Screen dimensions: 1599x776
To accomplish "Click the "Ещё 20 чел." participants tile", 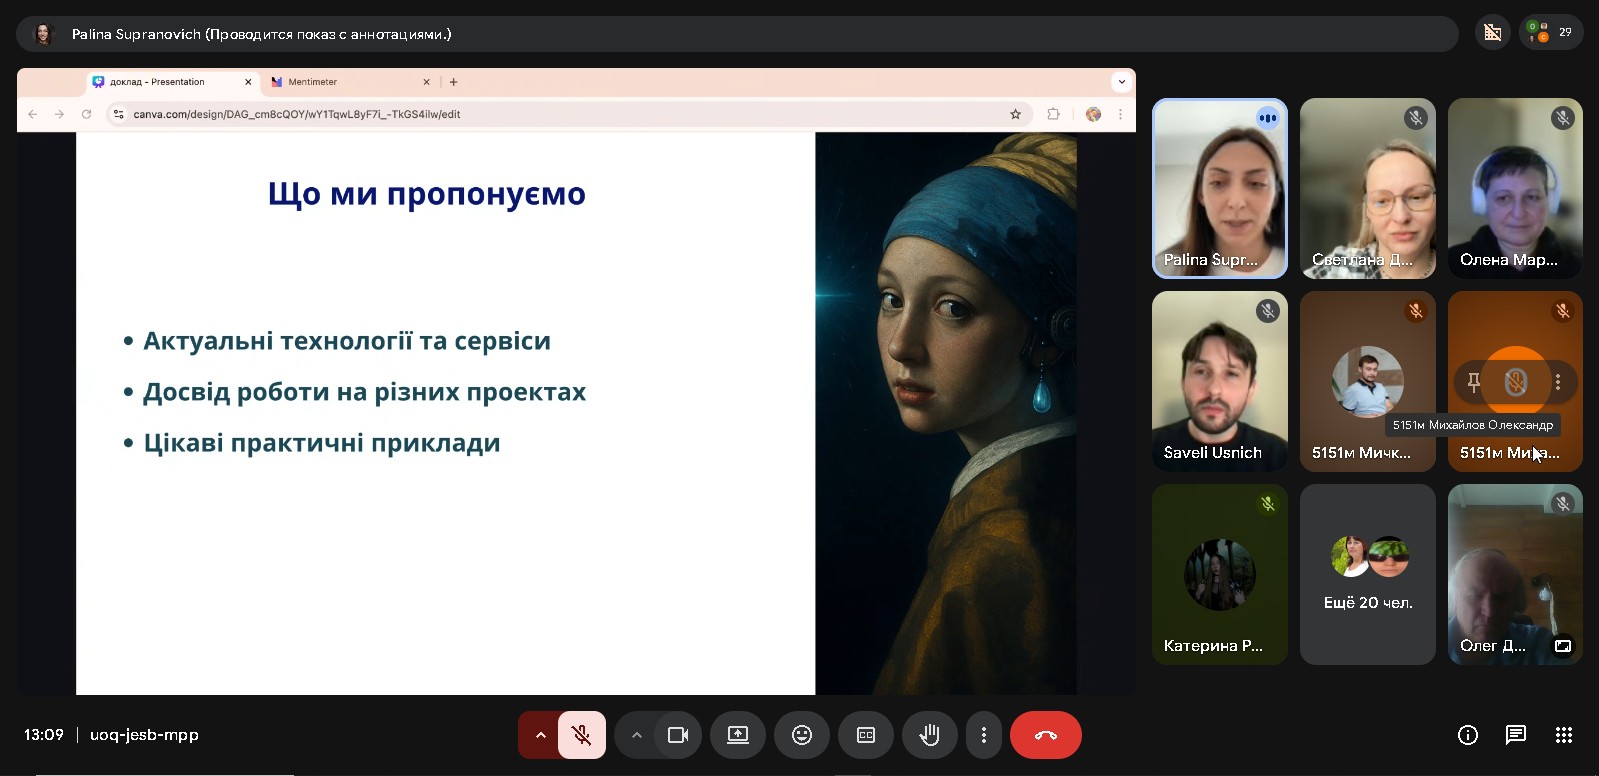I will (1367, 575).
